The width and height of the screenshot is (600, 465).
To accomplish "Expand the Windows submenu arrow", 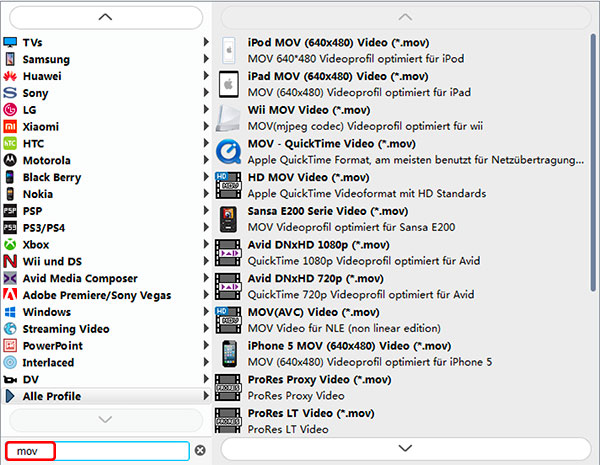I will tap(206, 311).
